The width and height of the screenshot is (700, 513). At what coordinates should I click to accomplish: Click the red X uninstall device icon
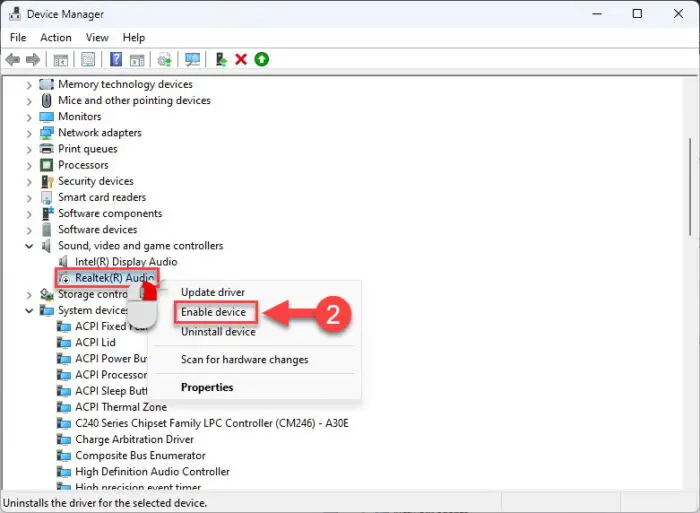(241, 60)
